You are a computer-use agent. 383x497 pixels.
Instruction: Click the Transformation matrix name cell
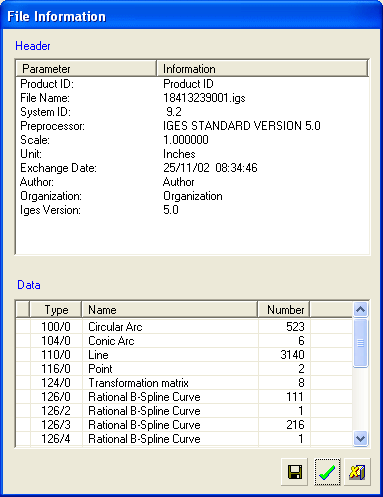pyautogui.click(x=170, y=383)
